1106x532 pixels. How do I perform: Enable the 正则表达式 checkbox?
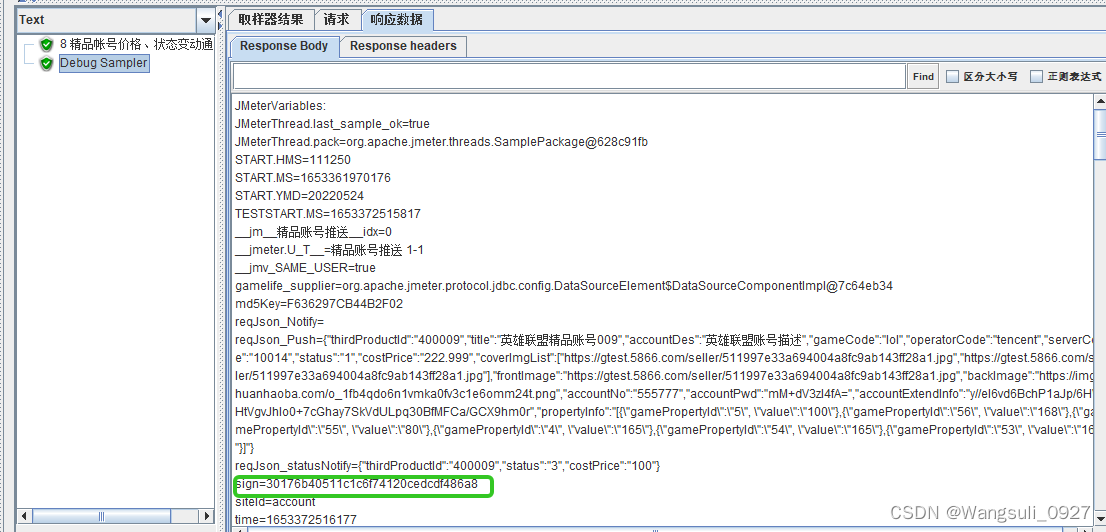click(x=1036, y=76)
